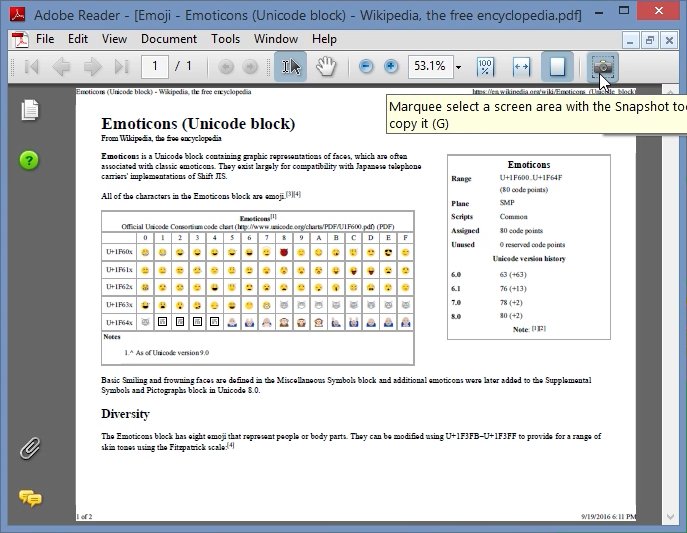Close the document with menu bar X
Image resolution: width=687 pixels, height=533 pixels.
click(x=669, y=41)
